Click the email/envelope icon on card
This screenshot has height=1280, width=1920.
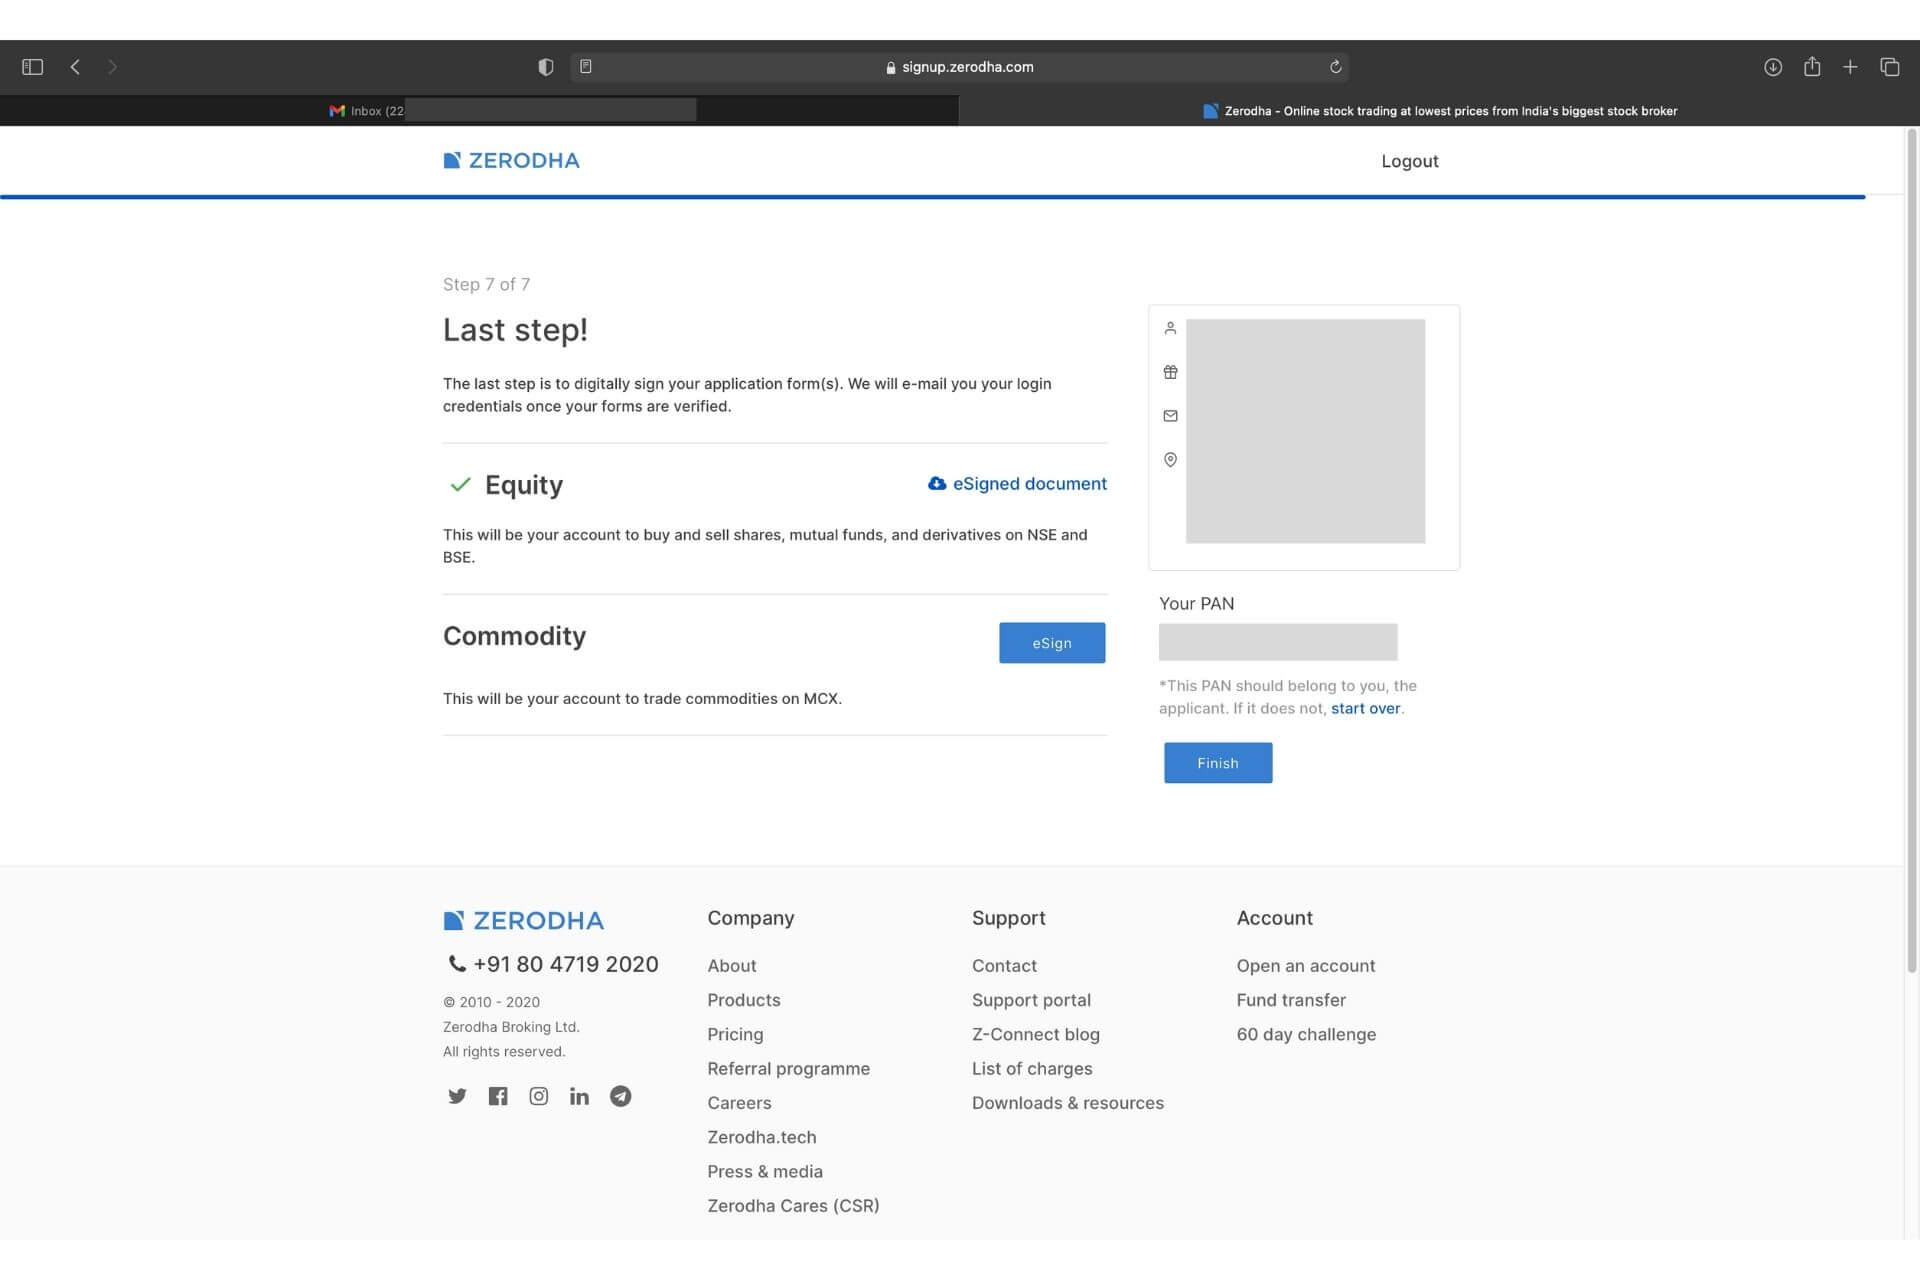pyautogui.click(x=1170, y=416)
